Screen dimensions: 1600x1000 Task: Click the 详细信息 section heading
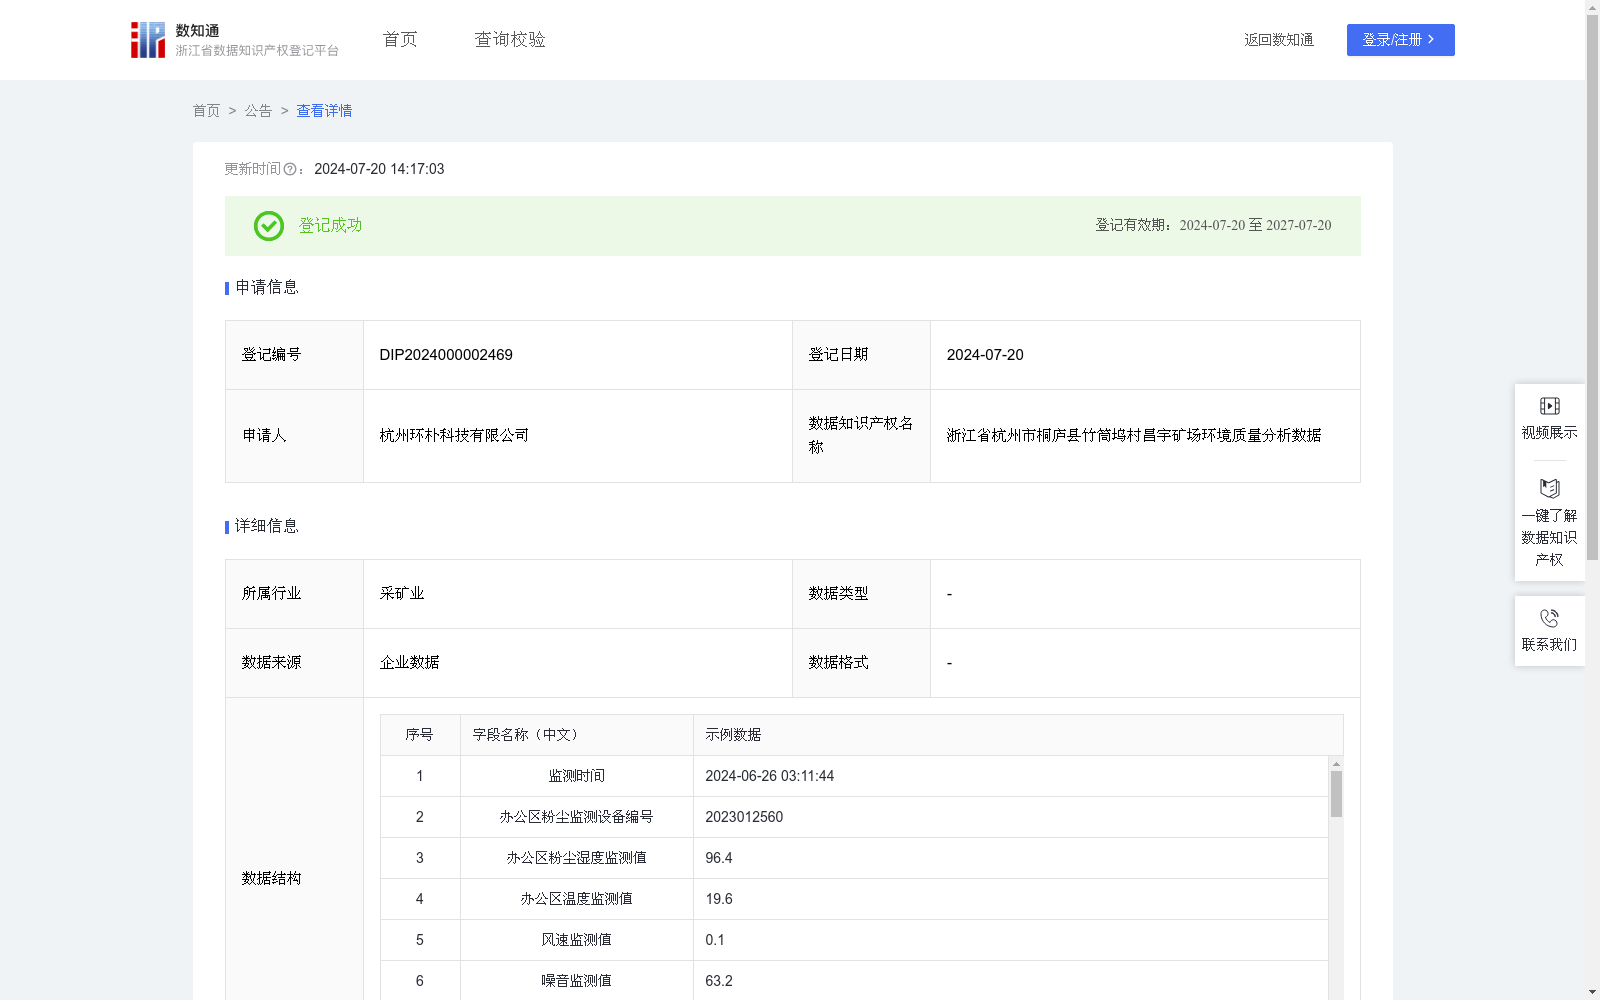click(x=266, y=526)
